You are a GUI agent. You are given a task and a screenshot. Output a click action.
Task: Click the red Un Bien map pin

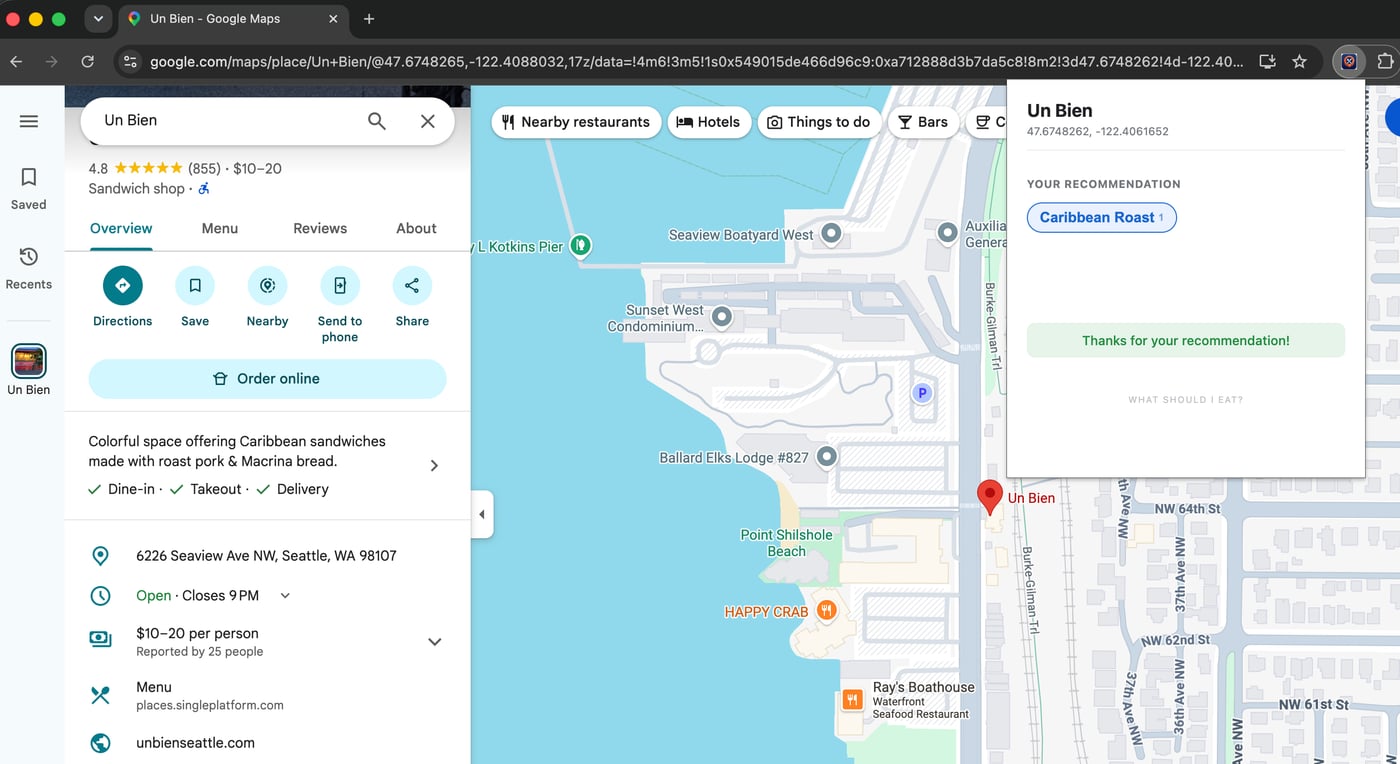coord(990,496)
